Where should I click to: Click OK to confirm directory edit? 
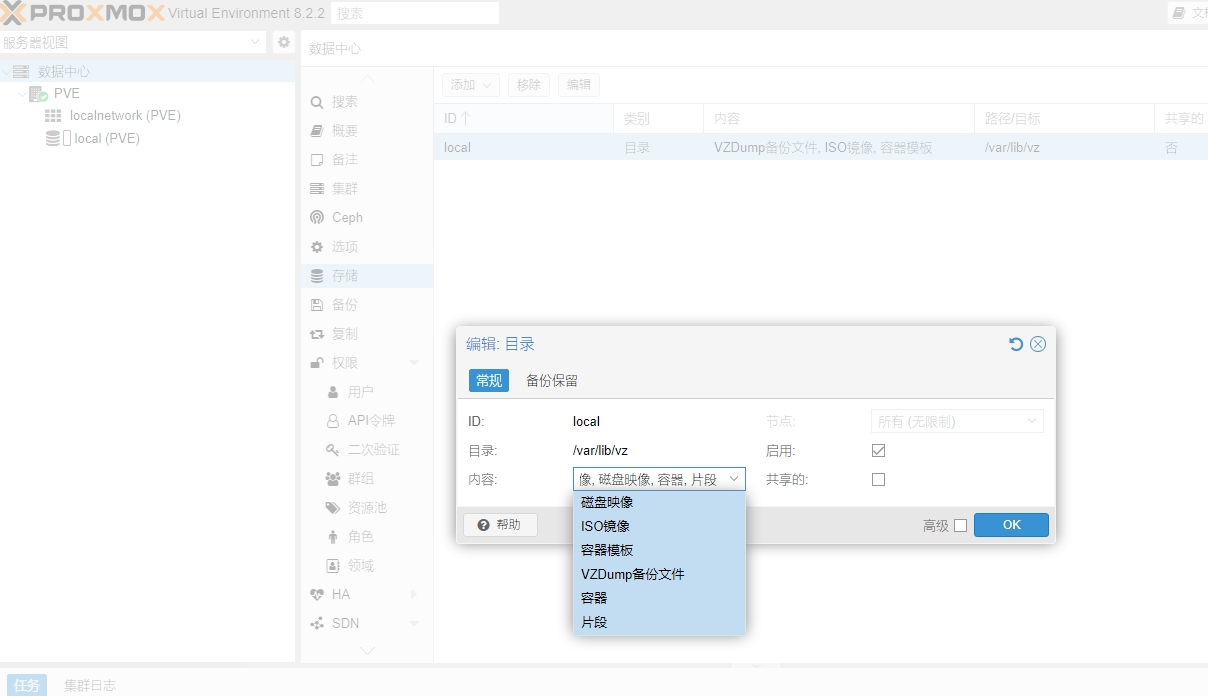click(1011, 525)
